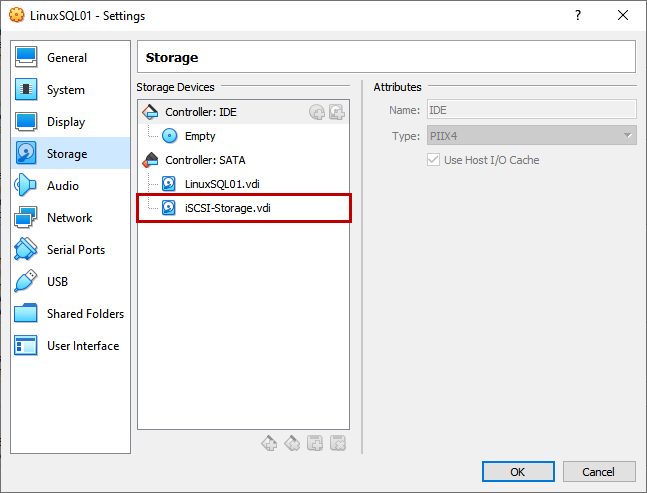This screenshot has height=493, width=647.
Task: Select the Empty optical drive entry
Action: point(199,136)
